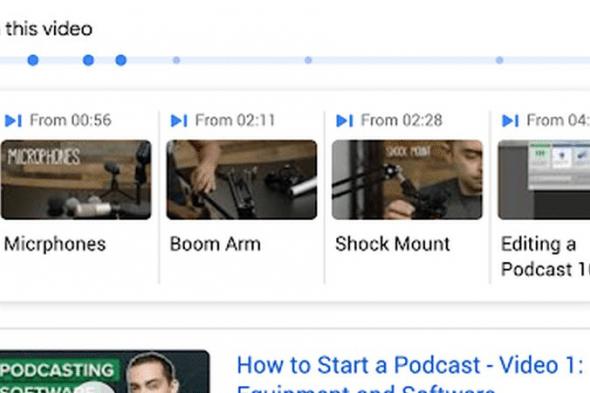Click skip icon beside From 02:28
Viewport: 590px width, 393px height.
click(344, 121)
